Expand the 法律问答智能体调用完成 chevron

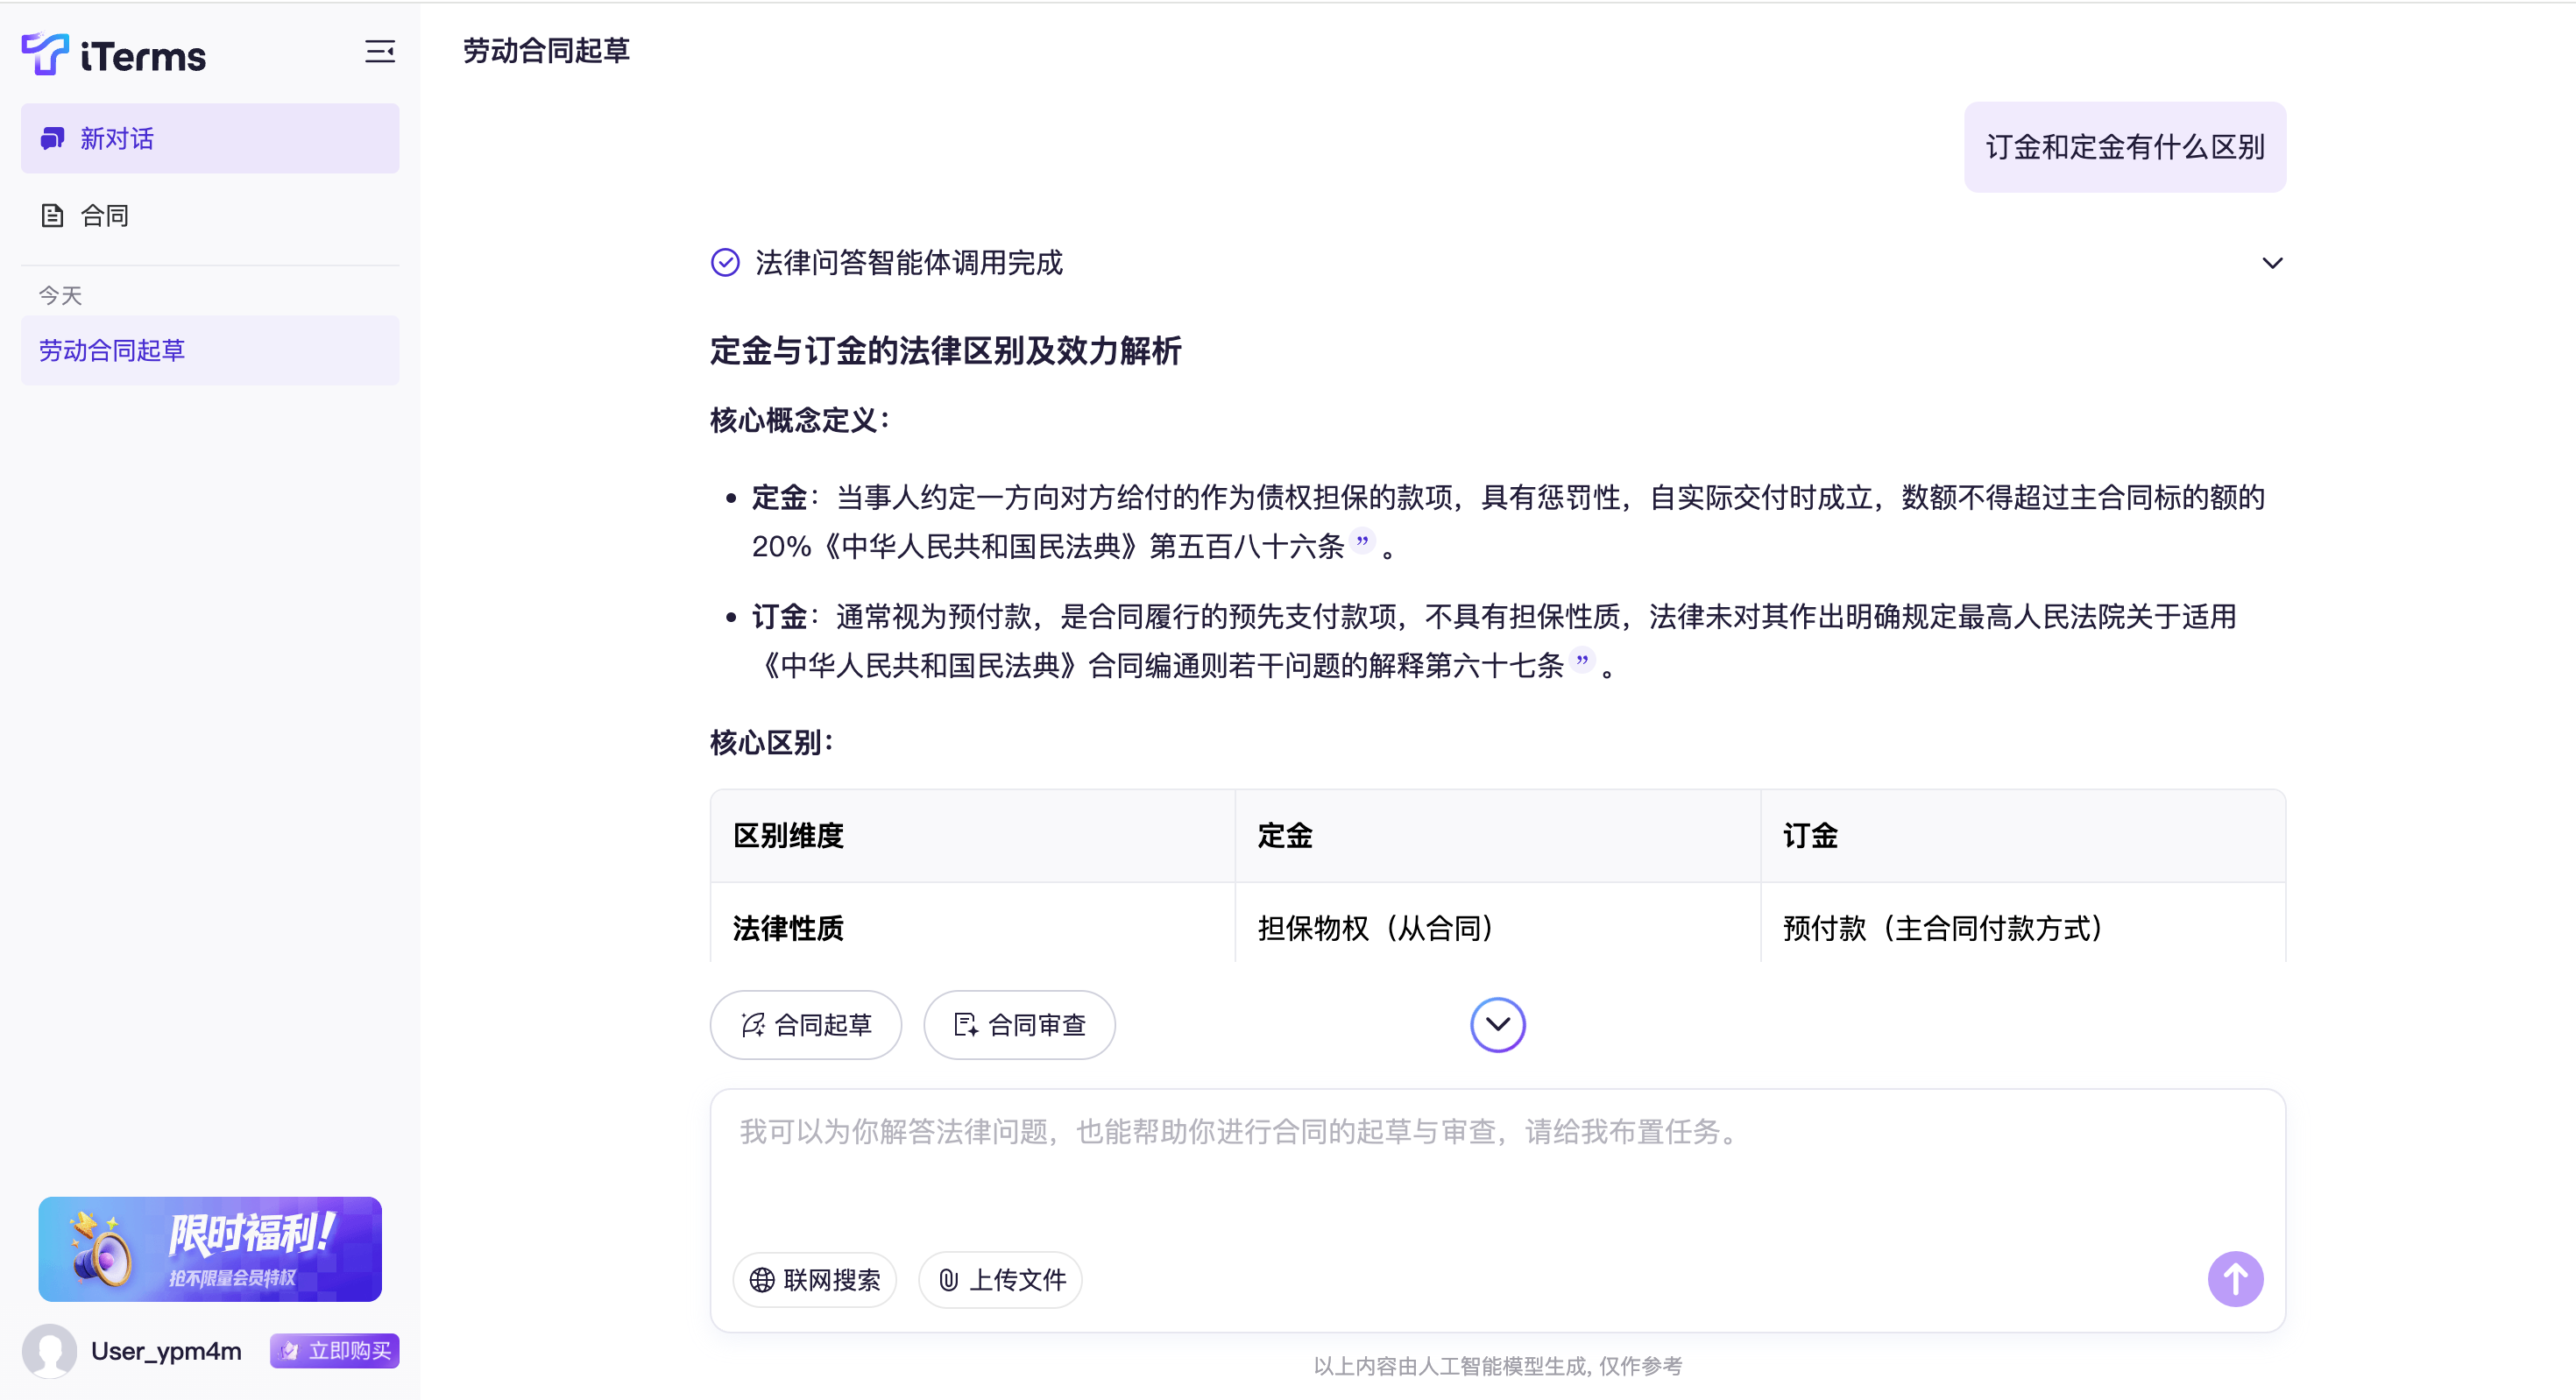2272,263
